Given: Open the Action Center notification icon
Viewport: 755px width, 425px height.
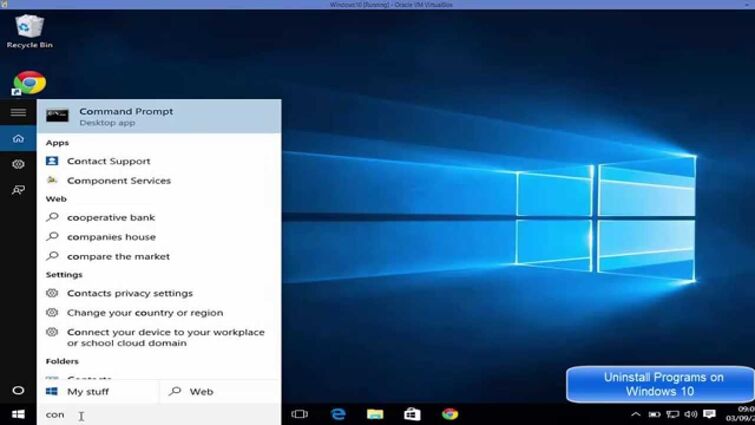Looking at the screenshot, I should click(x=709, y=414).
